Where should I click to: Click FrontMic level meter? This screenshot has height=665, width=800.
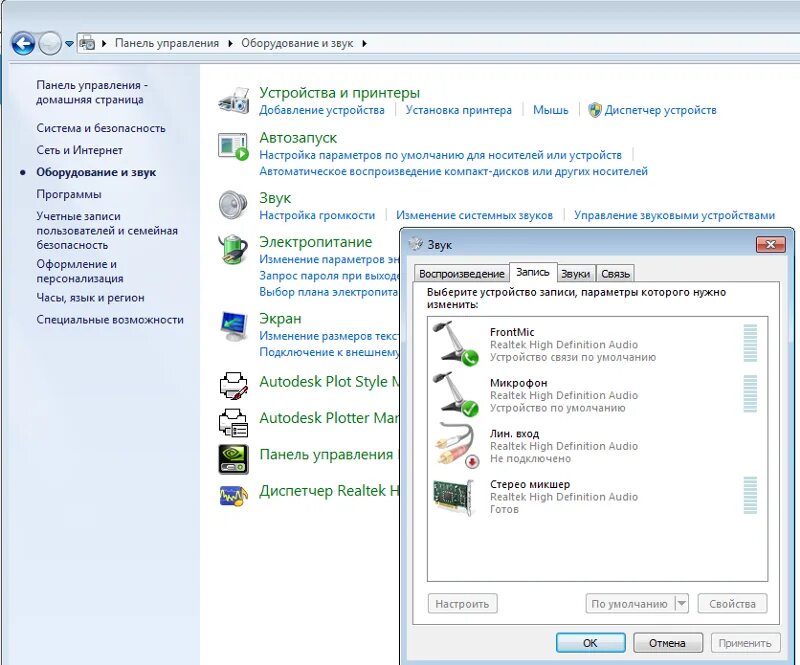coord(750,343)
